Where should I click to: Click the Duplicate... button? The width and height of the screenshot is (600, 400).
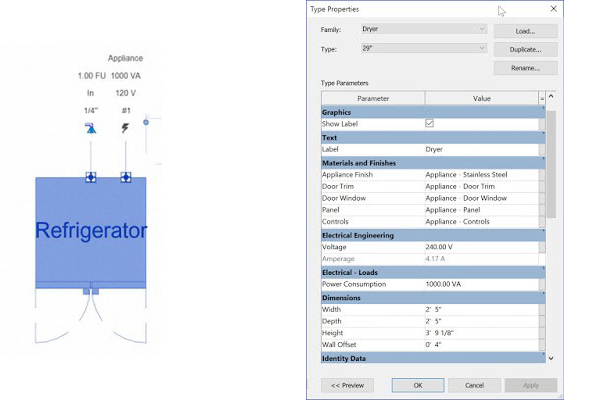525,49
